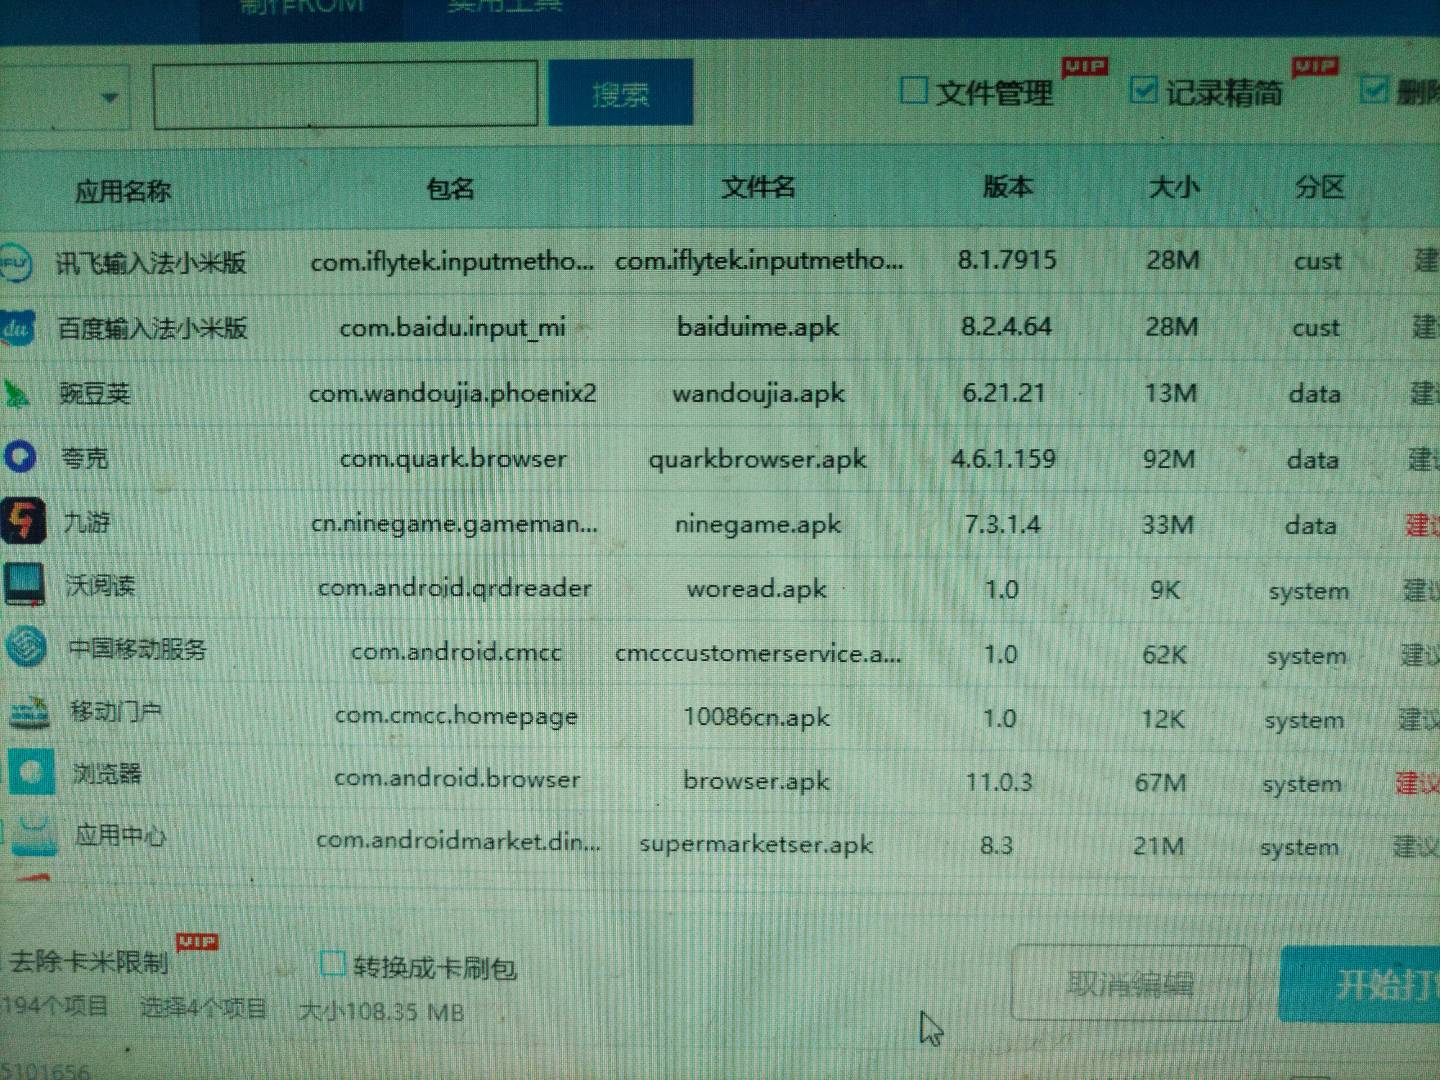Sort by the 分区 column header
1440x1080 pixels.
pyautogui.click(x=1320, y=187)
